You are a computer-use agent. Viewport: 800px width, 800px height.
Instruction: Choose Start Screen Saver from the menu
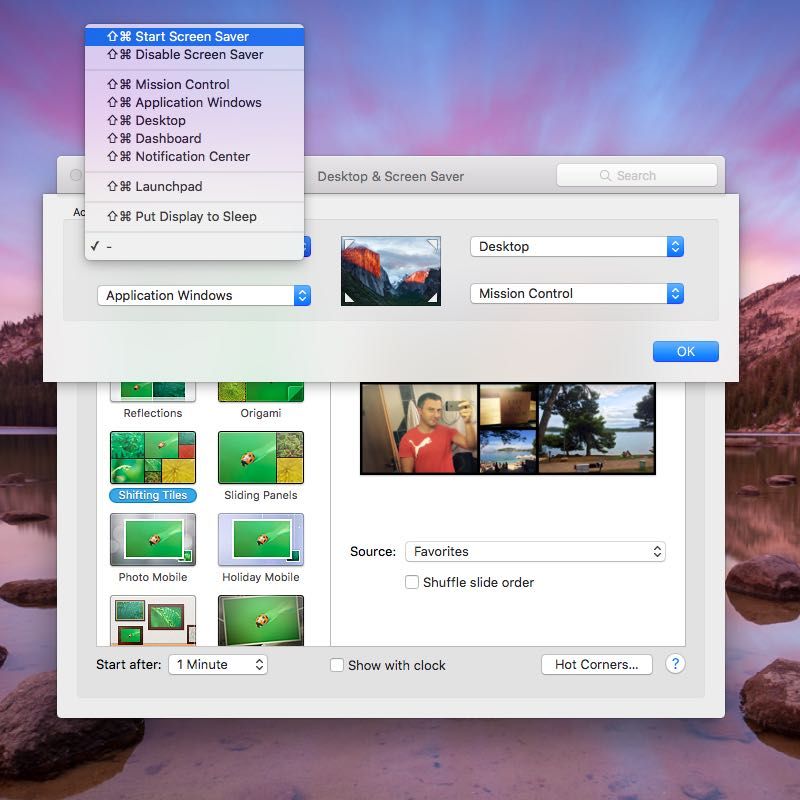tap(194, 36)
